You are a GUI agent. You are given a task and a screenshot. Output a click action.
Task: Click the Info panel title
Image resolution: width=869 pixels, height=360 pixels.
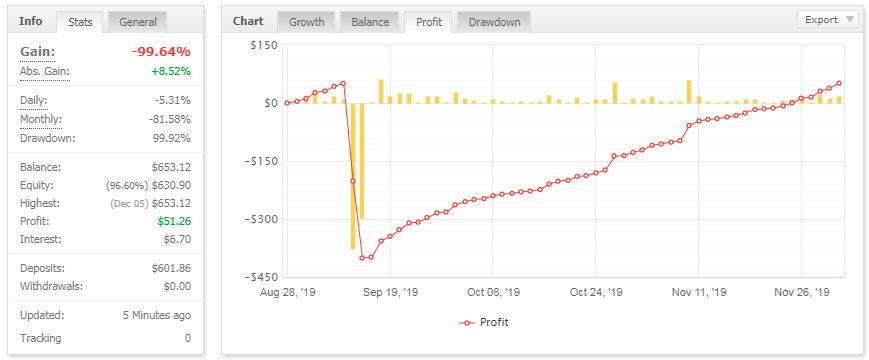30,22
